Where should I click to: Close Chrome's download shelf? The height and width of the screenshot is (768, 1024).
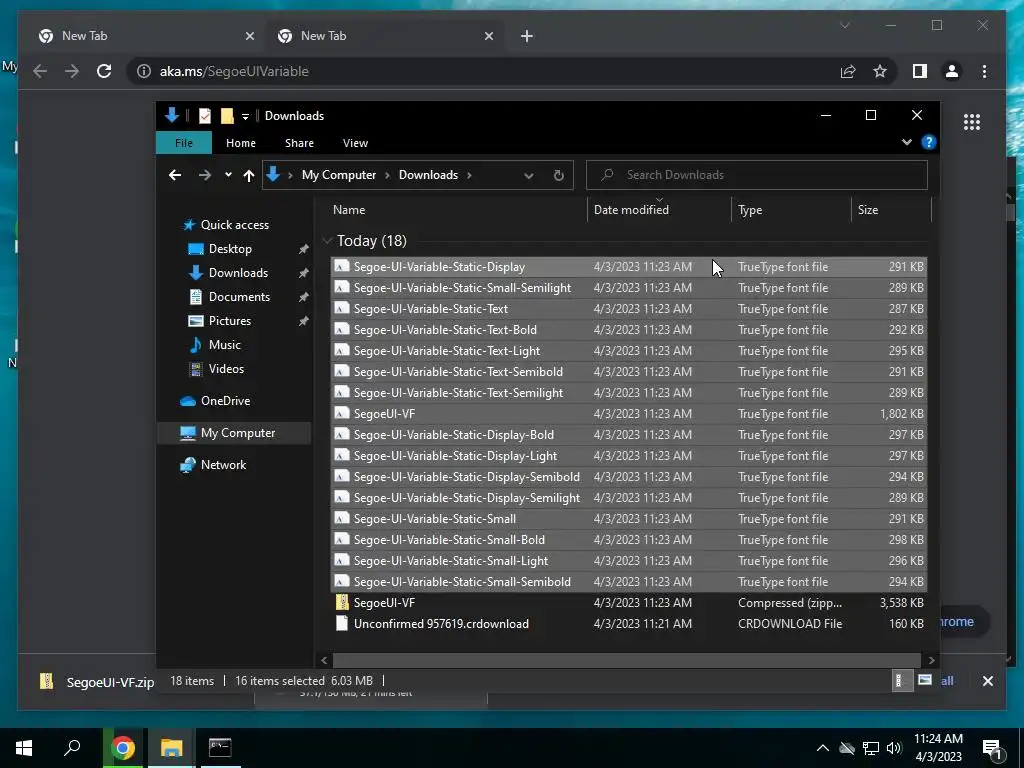(x=987, y=681)
